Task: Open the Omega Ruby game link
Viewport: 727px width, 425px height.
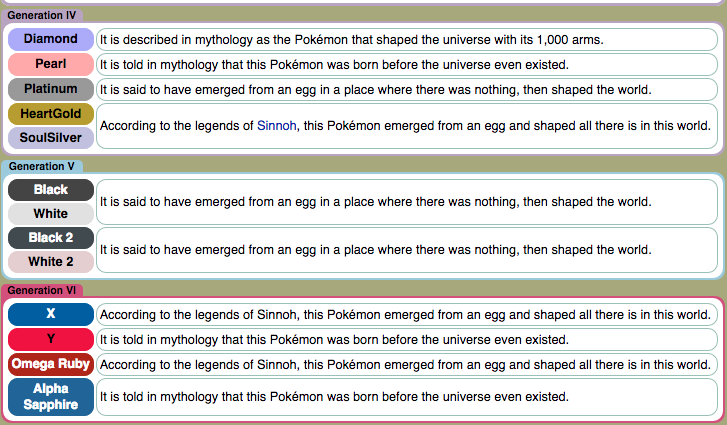Action: (51, 363)
